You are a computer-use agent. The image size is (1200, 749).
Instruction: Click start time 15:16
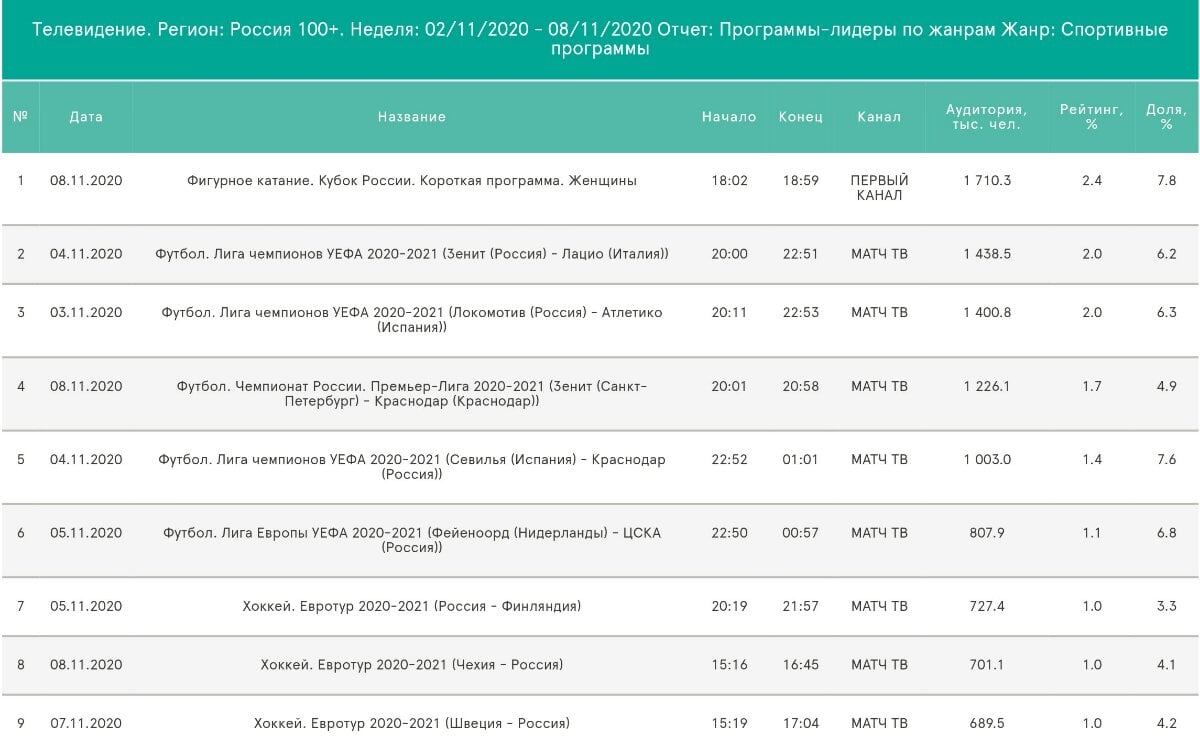pyautogui.click(x=730, y=665)
